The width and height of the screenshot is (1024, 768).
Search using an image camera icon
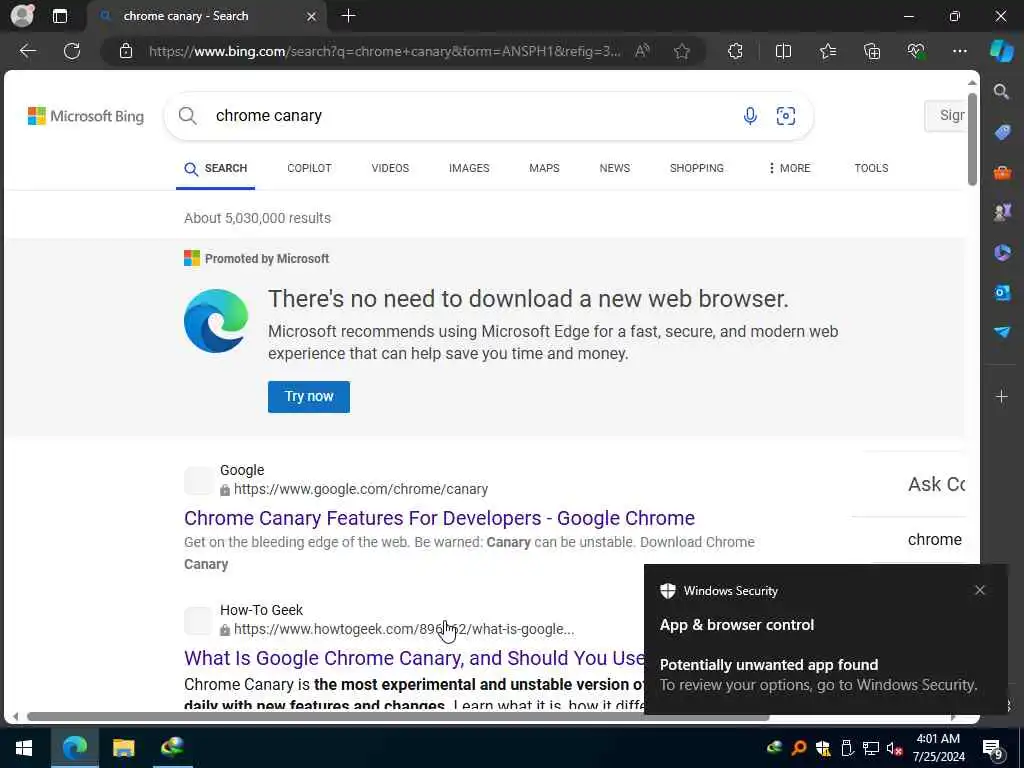pyautogui.click(x=786, y=116)
